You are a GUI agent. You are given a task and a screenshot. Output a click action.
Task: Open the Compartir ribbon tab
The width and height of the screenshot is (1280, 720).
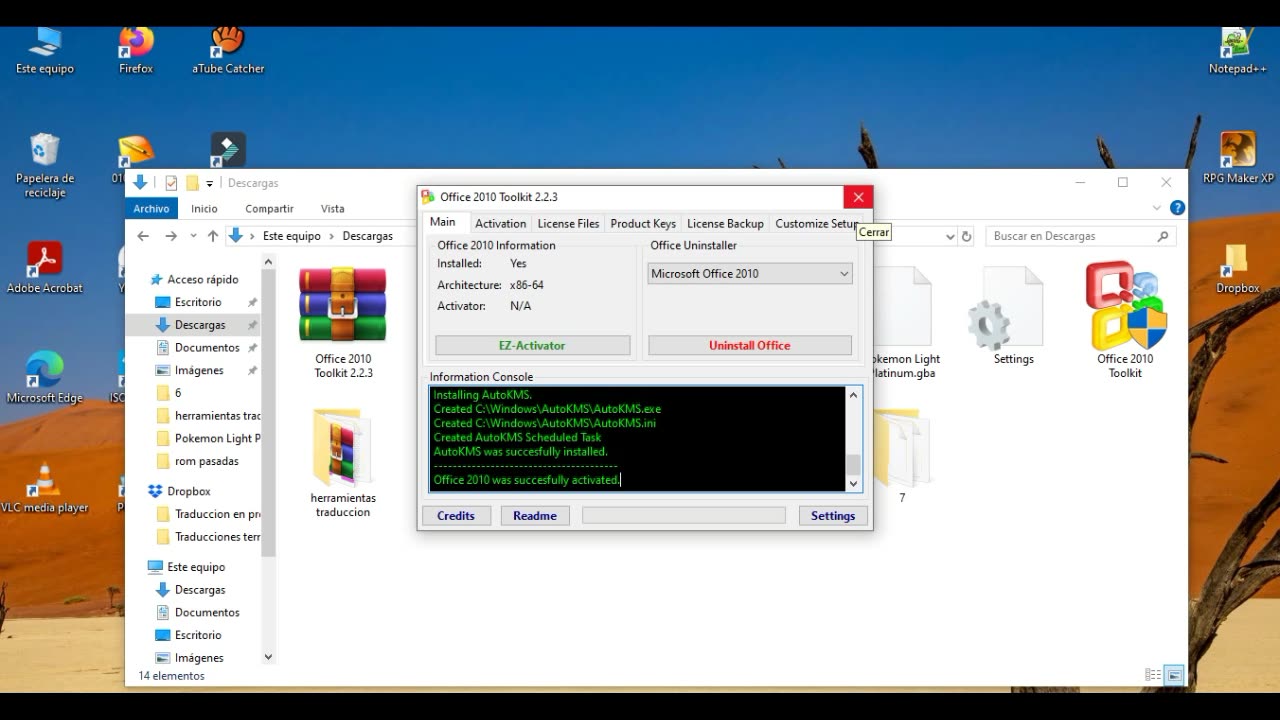point(269,208)
